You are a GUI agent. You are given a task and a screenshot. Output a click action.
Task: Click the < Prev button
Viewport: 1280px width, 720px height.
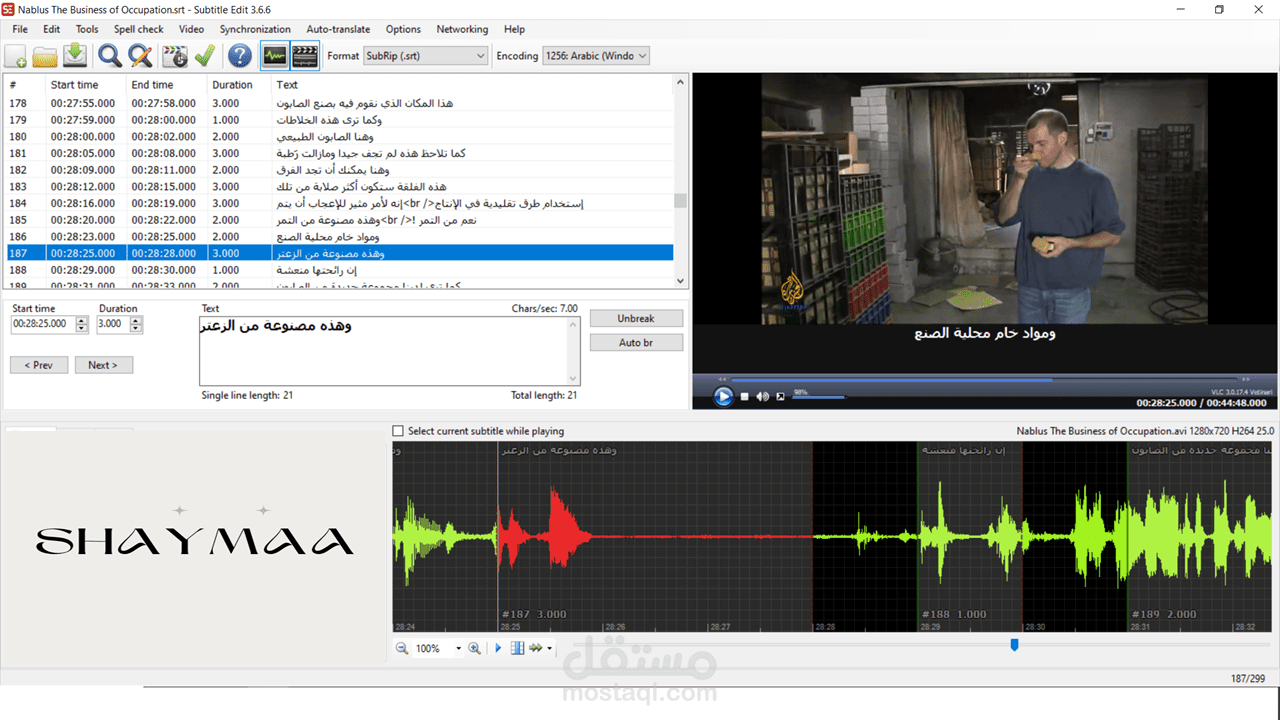tap(39, 365)
